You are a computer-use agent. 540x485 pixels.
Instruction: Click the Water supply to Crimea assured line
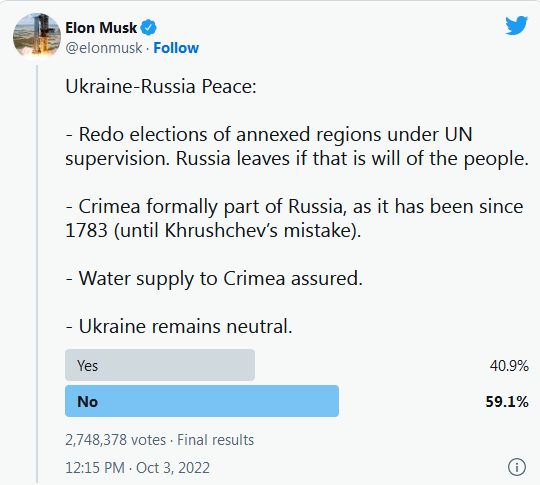coord(214,278)
